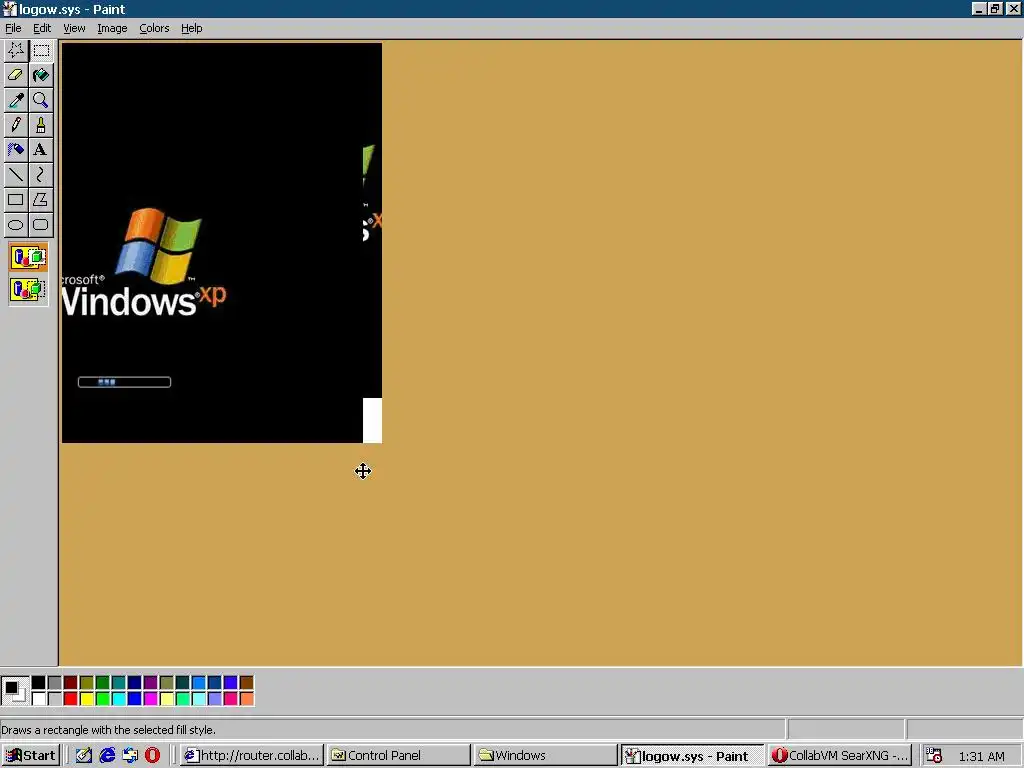Screen dimensions: 1024x768
Task: Select the hot pink swatch
Action: pyautogui.click(x=231, y=699)
